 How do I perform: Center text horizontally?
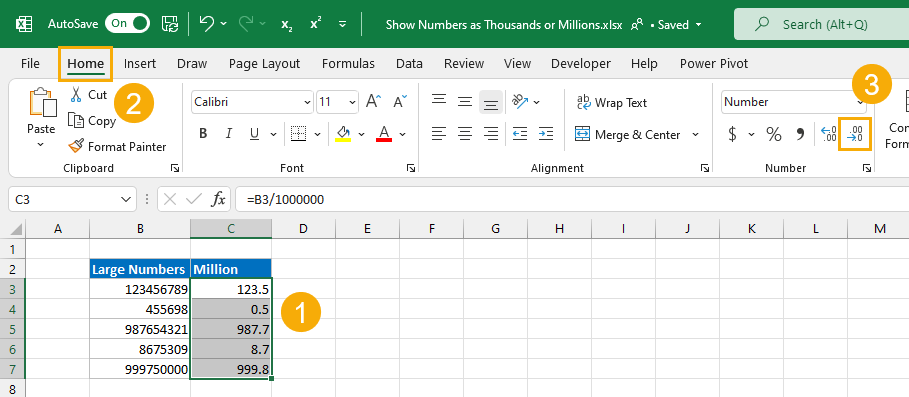(465, 134)
